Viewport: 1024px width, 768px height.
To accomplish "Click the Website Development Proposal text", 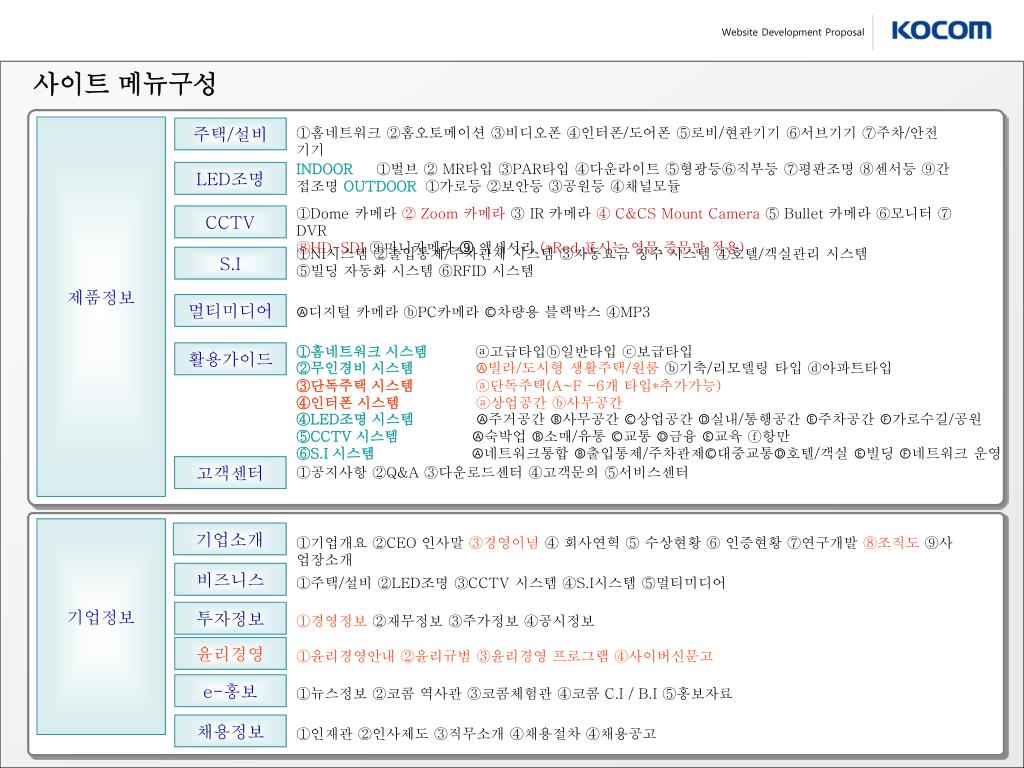I will point(792,32).
